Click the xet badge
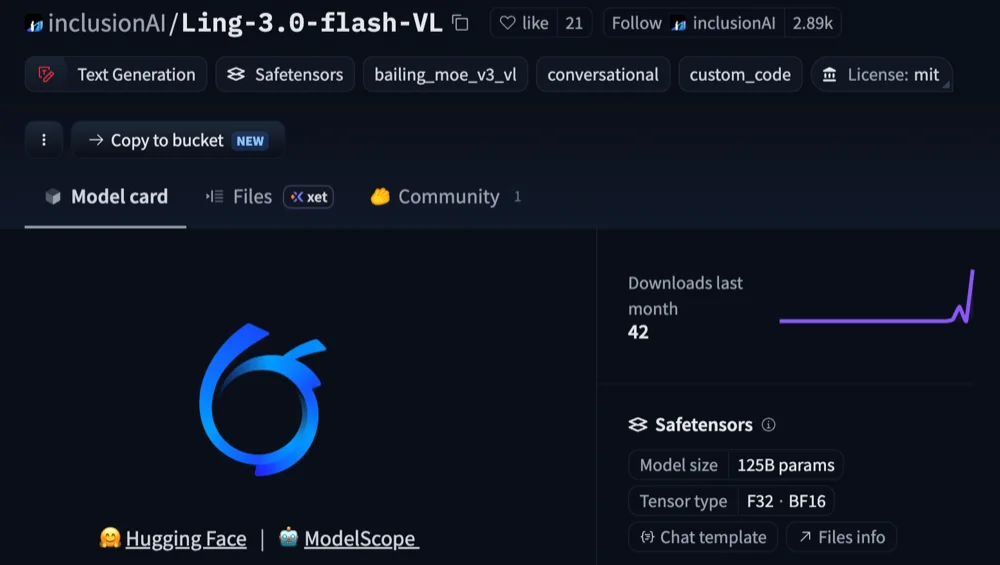 (309, 197)
